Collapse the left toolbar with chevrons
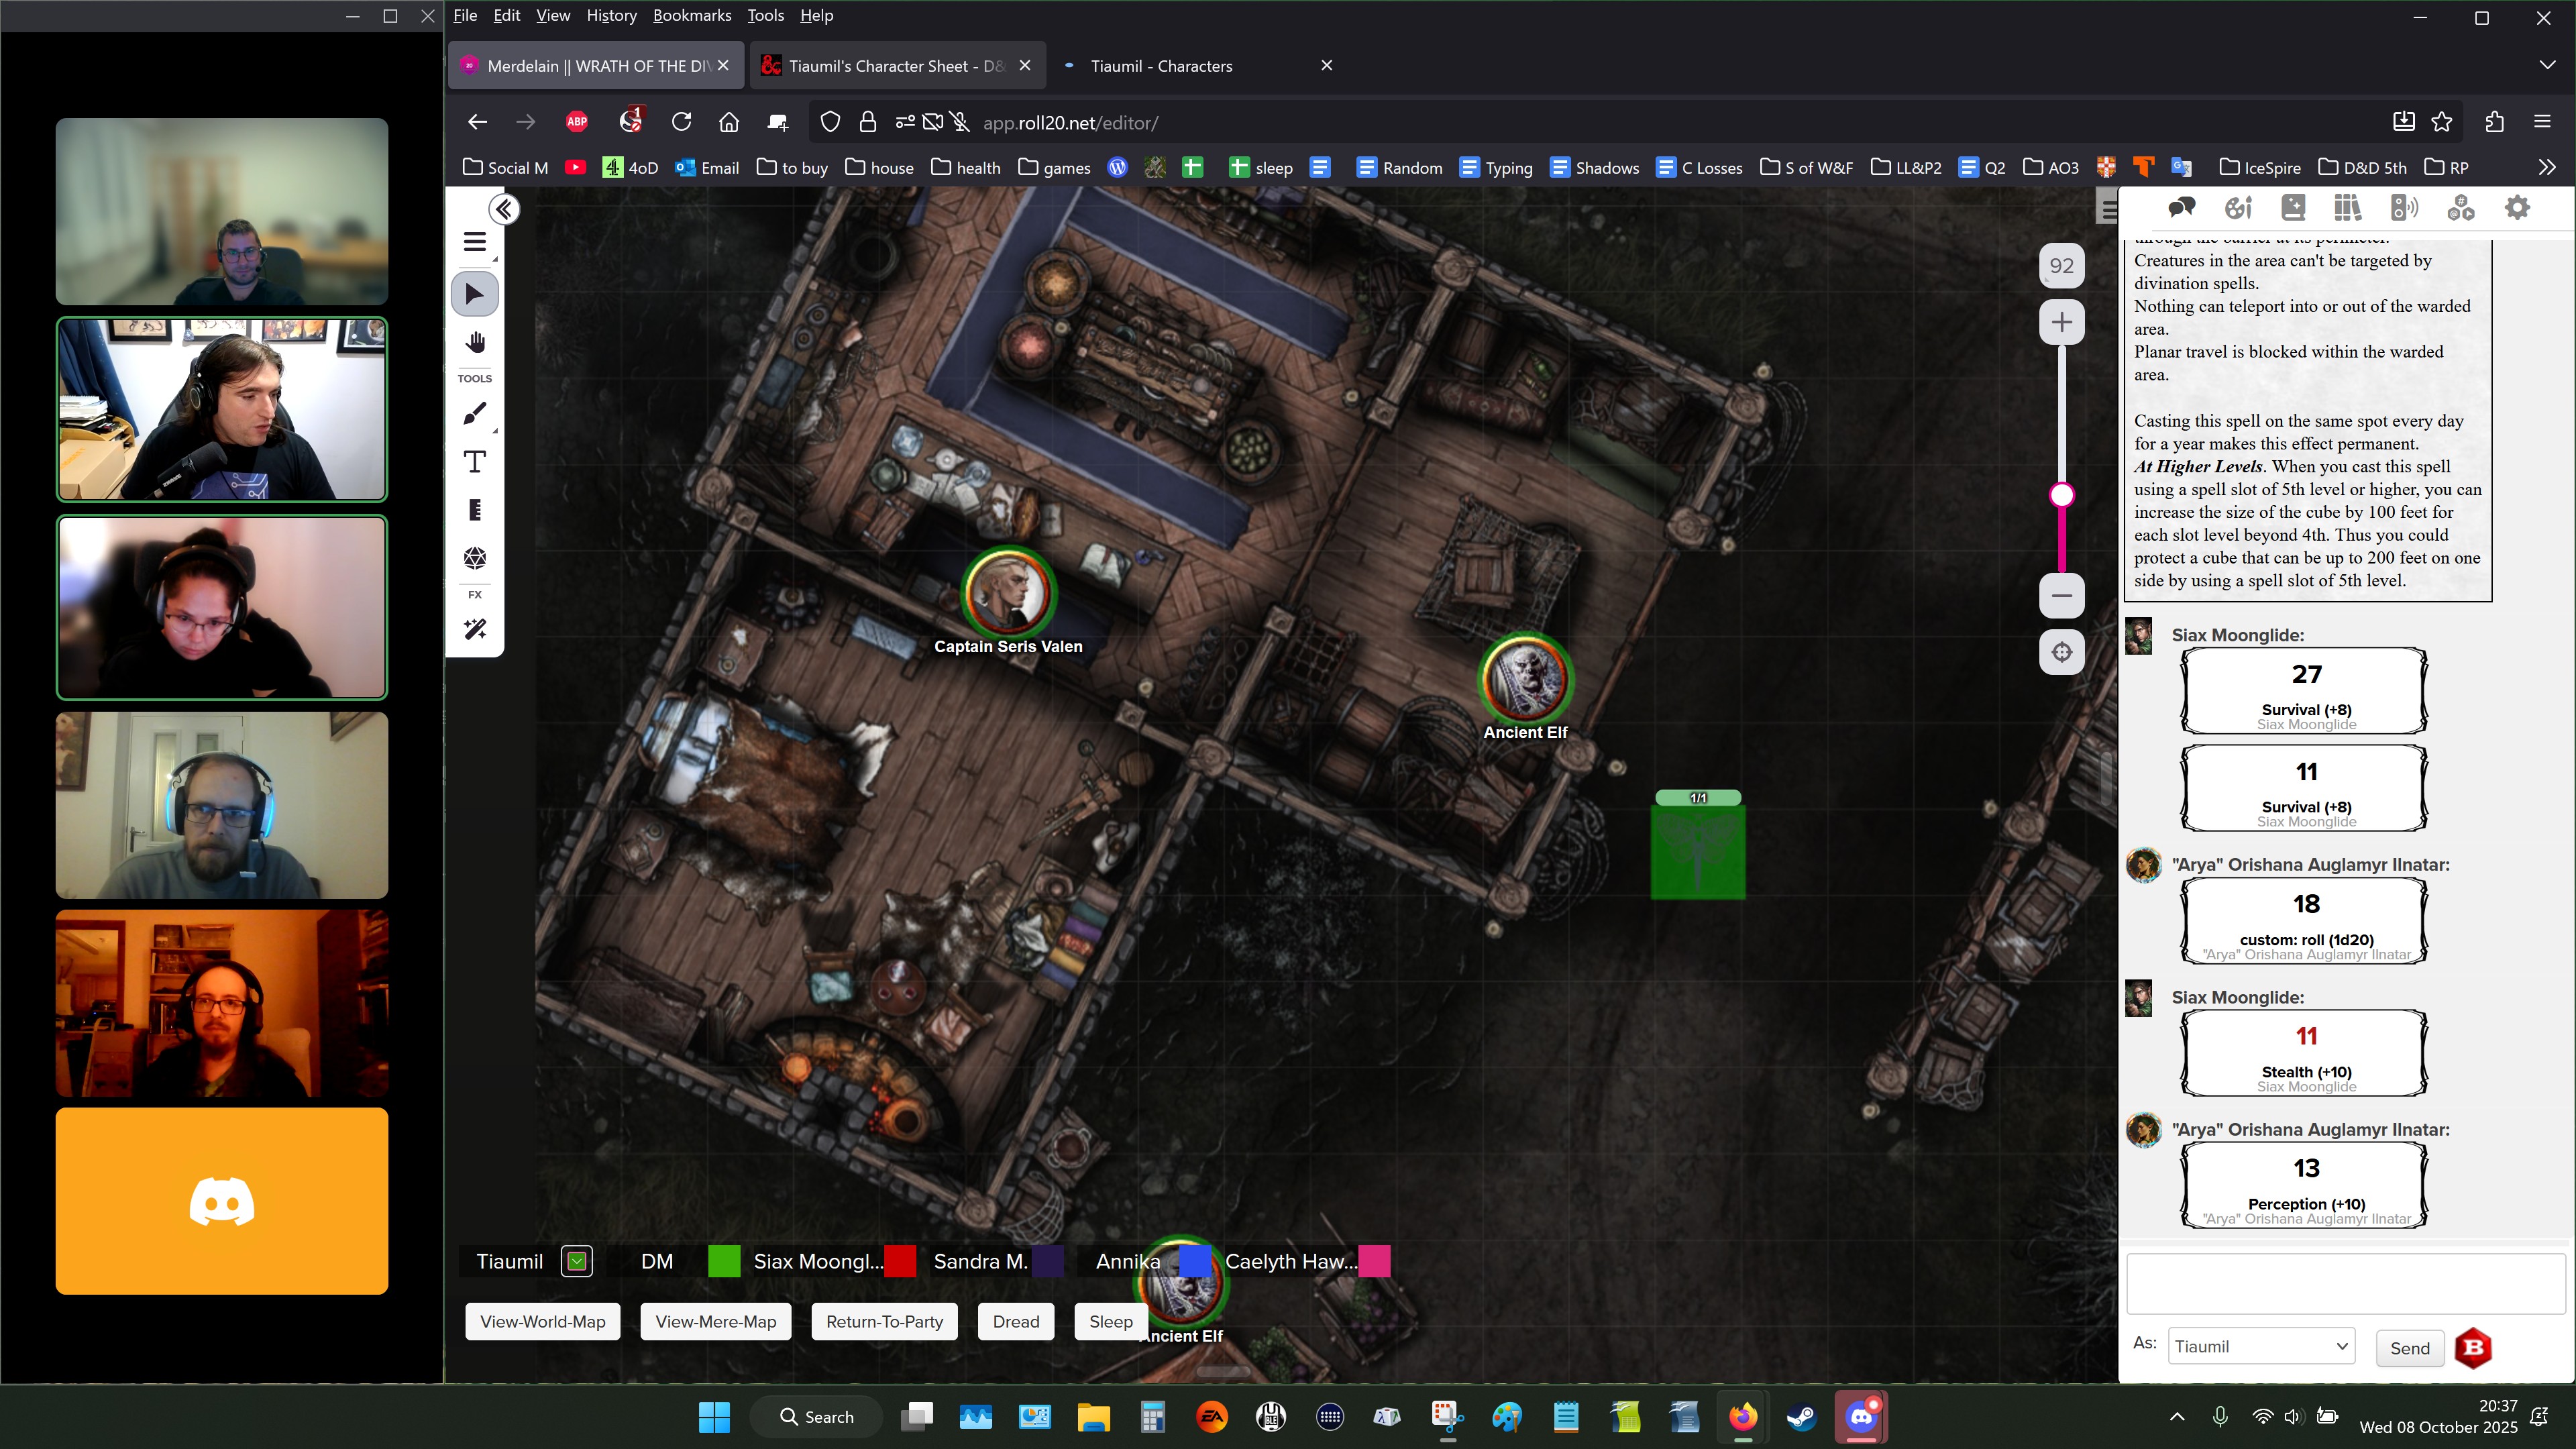 (504, 209)
